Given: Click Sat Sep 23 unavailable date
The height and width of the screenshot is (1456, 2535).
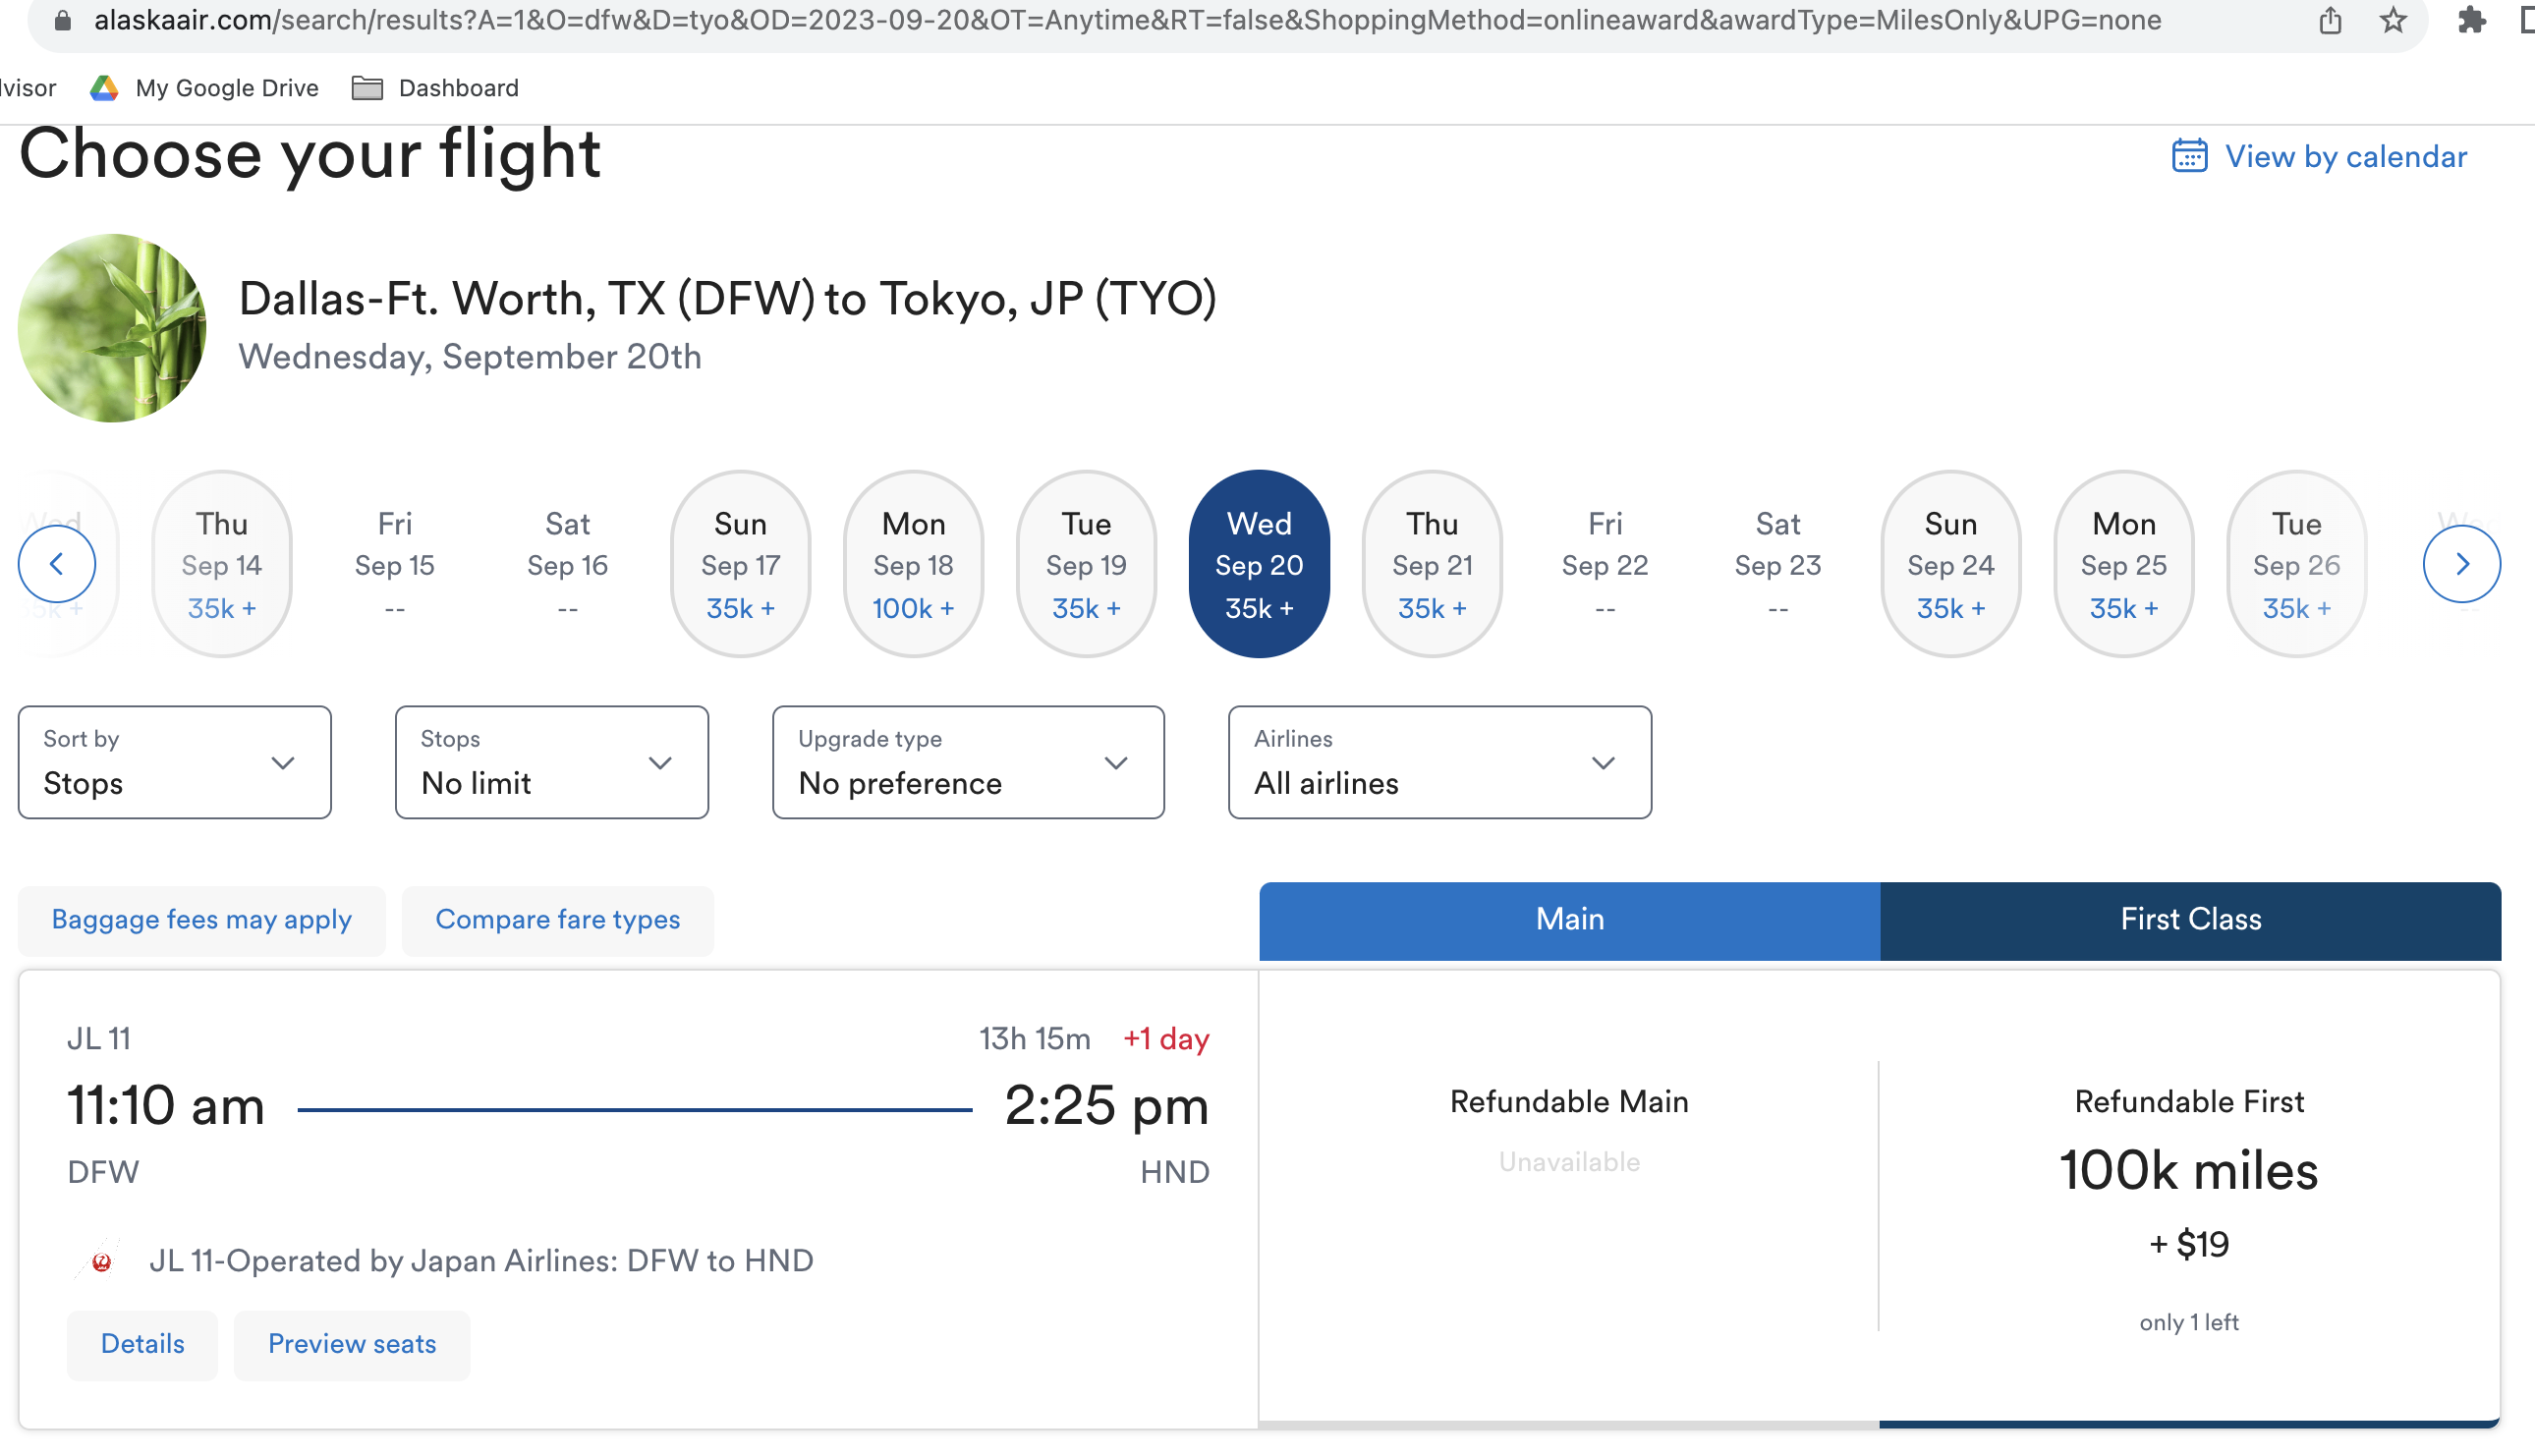Looking at the screenshot, I should 1778,564.
